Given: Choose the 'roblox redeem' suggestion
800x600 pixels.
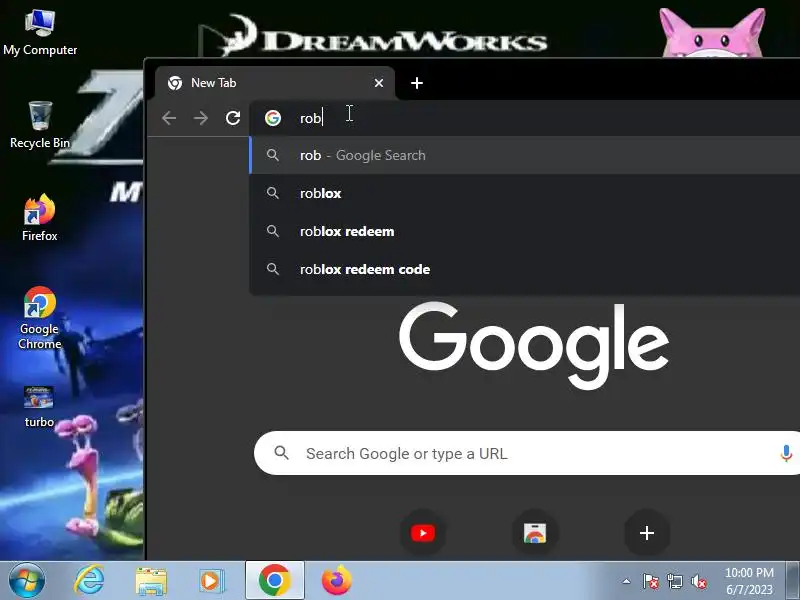Looking at the screenshot, I should pos(524,231).
